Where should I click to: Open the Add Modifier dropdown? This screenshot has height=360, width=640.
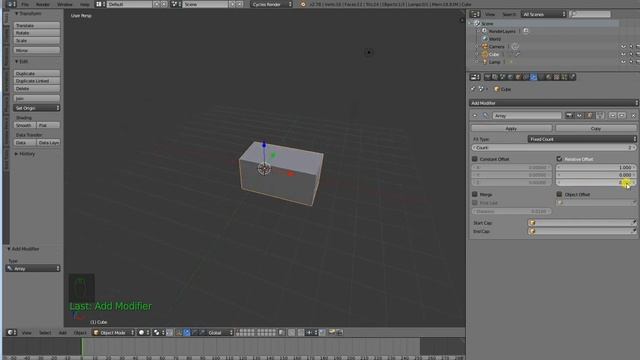click(x=553, y=103)
